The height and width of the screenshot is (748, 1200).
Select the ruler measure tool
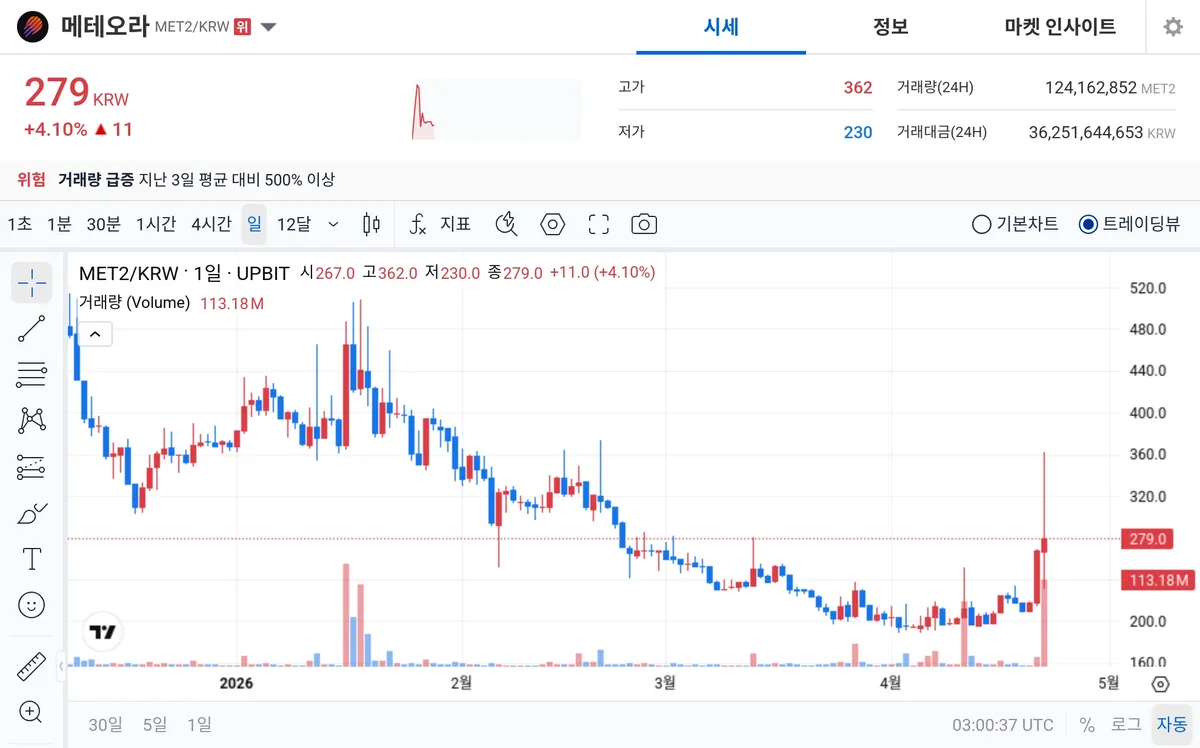[x=32, y=666]
